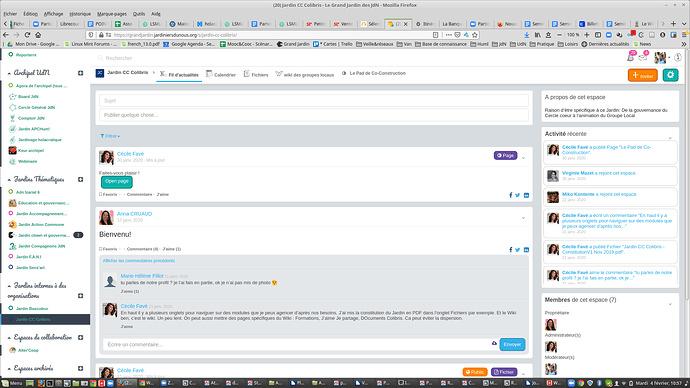This screenshot has height=388, width=690.
Task: Open the Fichiers tab
Action: pos(256,74)
